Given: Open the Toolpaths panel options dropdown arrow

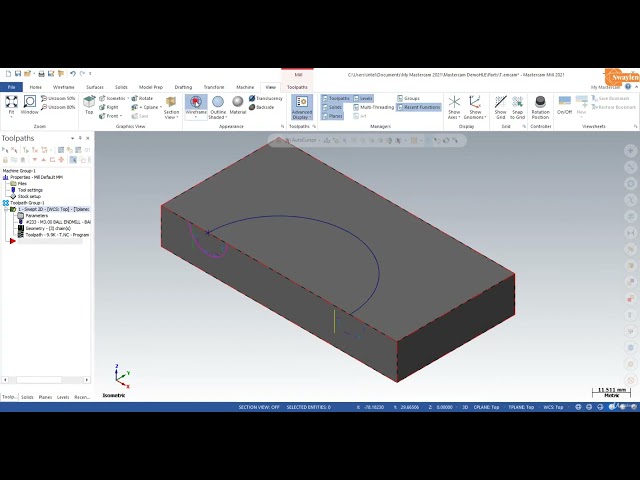Looking at the screenshot, I should pyautogui.click(x=72, y=138).
